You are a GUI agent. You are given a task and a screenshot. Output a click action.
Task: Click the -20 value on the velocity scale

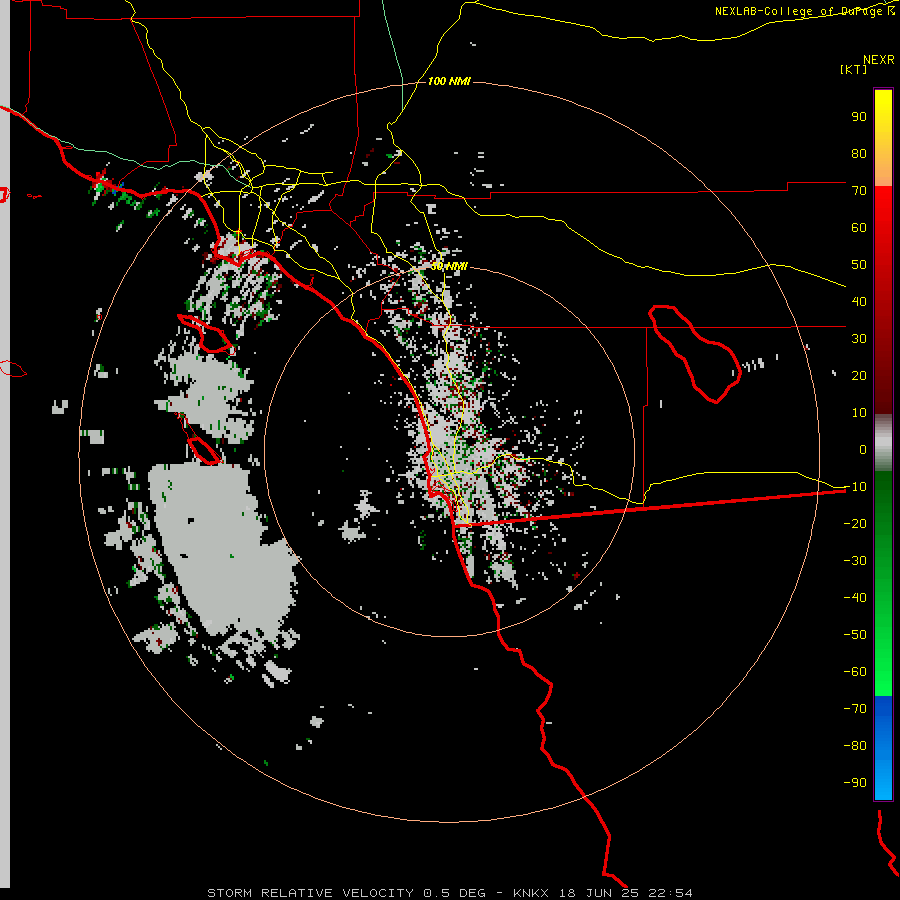pyautogui.click(x=855, y=523)
